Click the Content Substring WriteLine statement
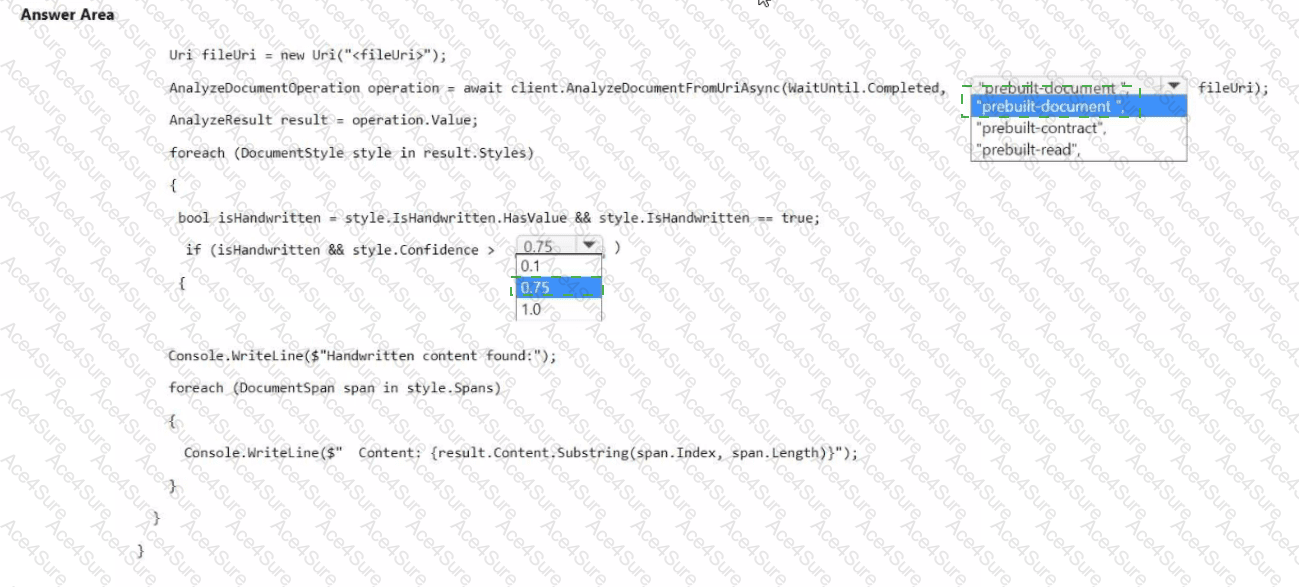The width and height of the screenshot is (1299, 587). [x=521, y=452]
